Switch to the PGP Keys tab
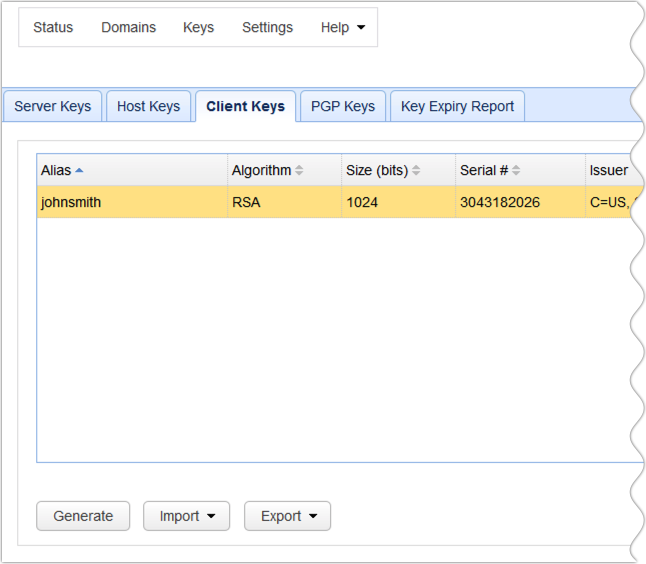 point(343,106)
